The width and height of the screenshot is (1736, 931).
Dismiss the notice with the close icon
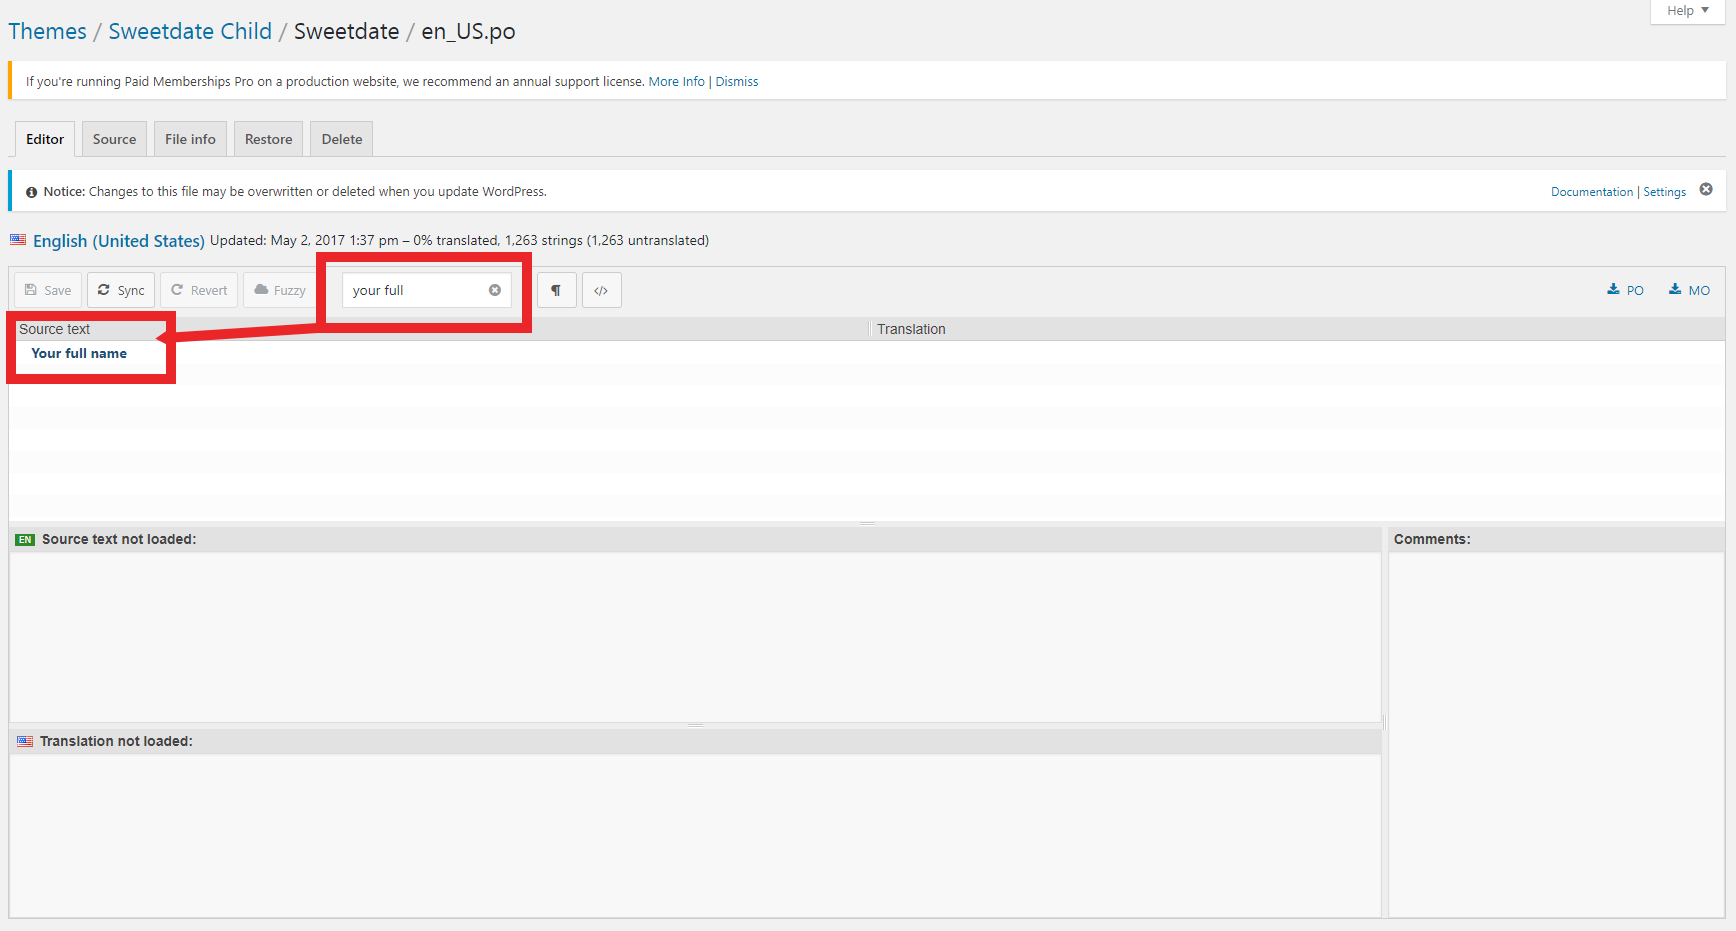1706,189
